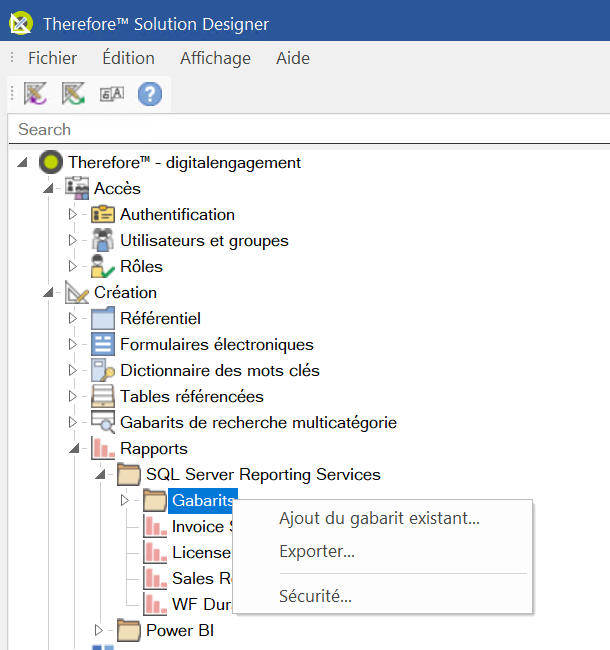Click the first Solution Designer toolbar icon

tap(35, 94)
